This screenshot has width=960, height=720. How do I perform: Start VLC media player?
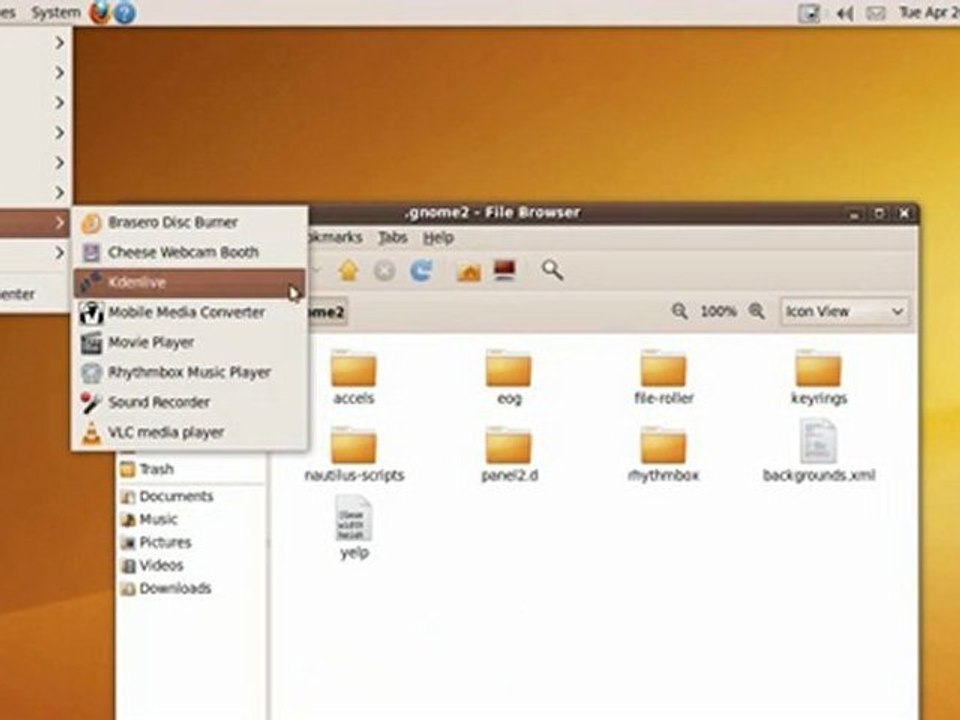(x=190, y=432)
